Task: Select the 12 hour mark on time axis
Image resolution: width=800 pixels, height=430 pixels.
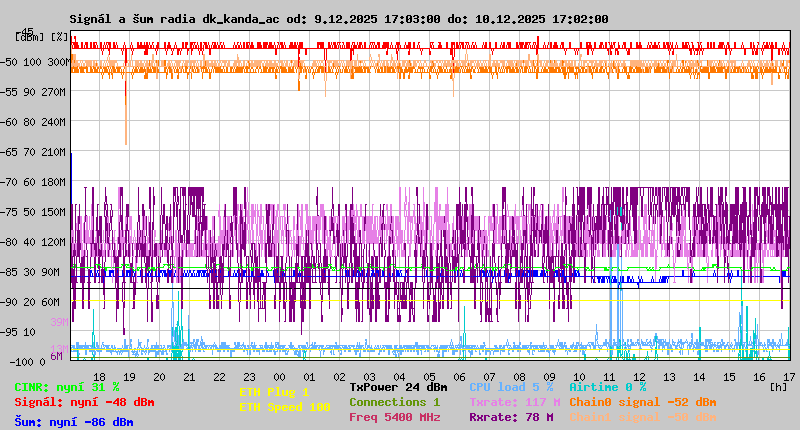Action: point(642,376)
